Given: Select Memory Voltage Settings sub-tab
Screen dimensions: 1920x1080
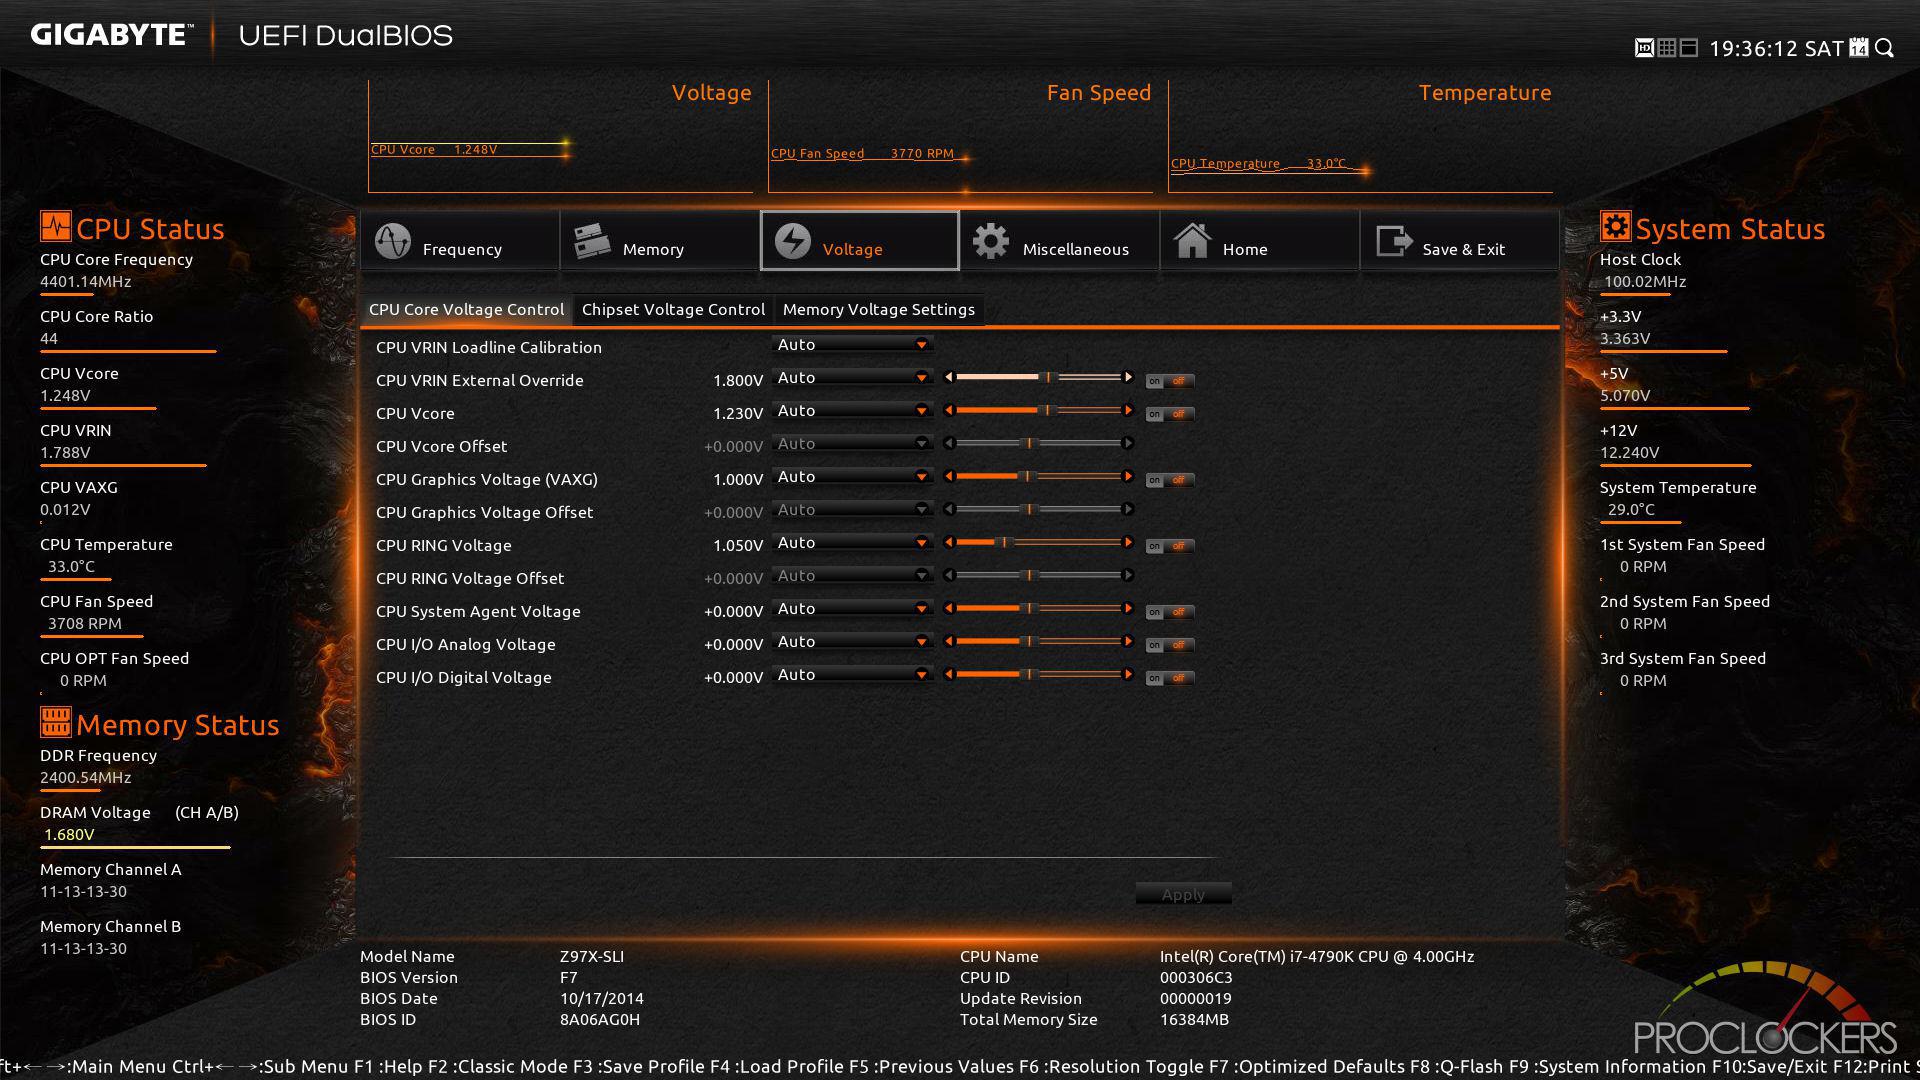Looking at the screenshot, I should click(879, 309).
